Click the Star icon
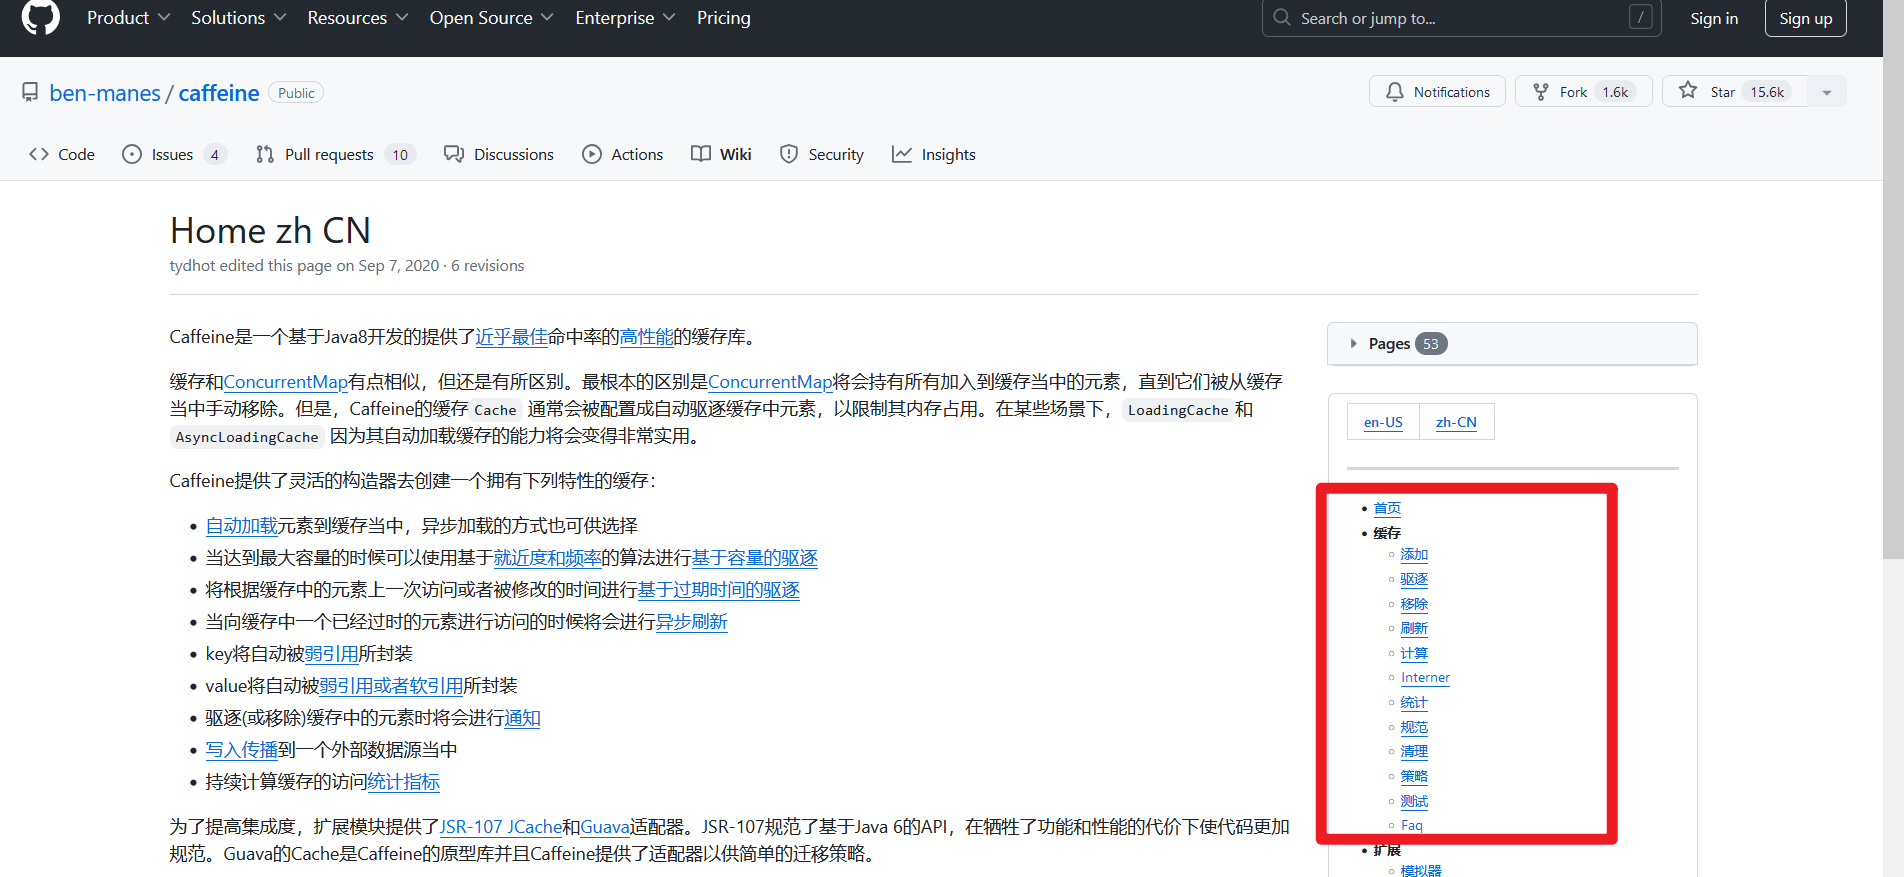This screenshot has width=1904, height=877. pos(1688,91)
